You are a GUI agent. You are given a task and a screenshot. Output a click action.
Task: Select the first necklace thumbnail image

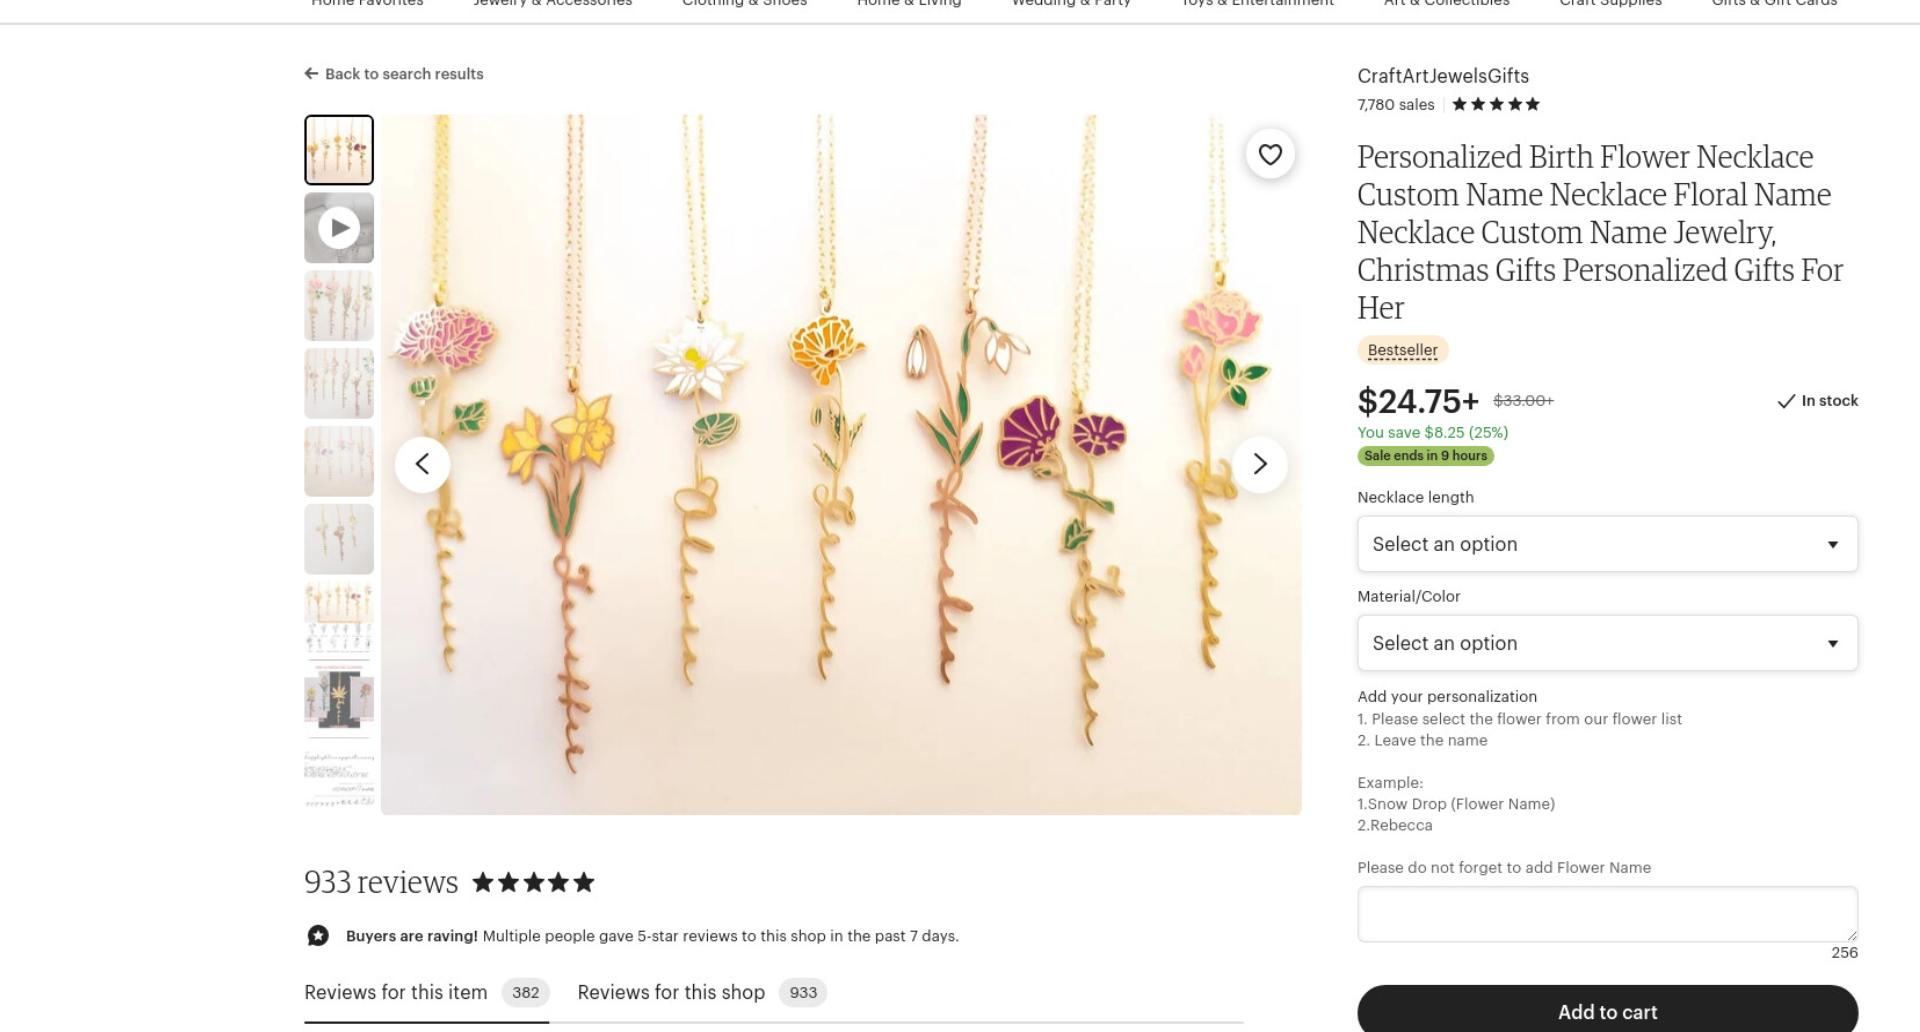coord(339,150)
